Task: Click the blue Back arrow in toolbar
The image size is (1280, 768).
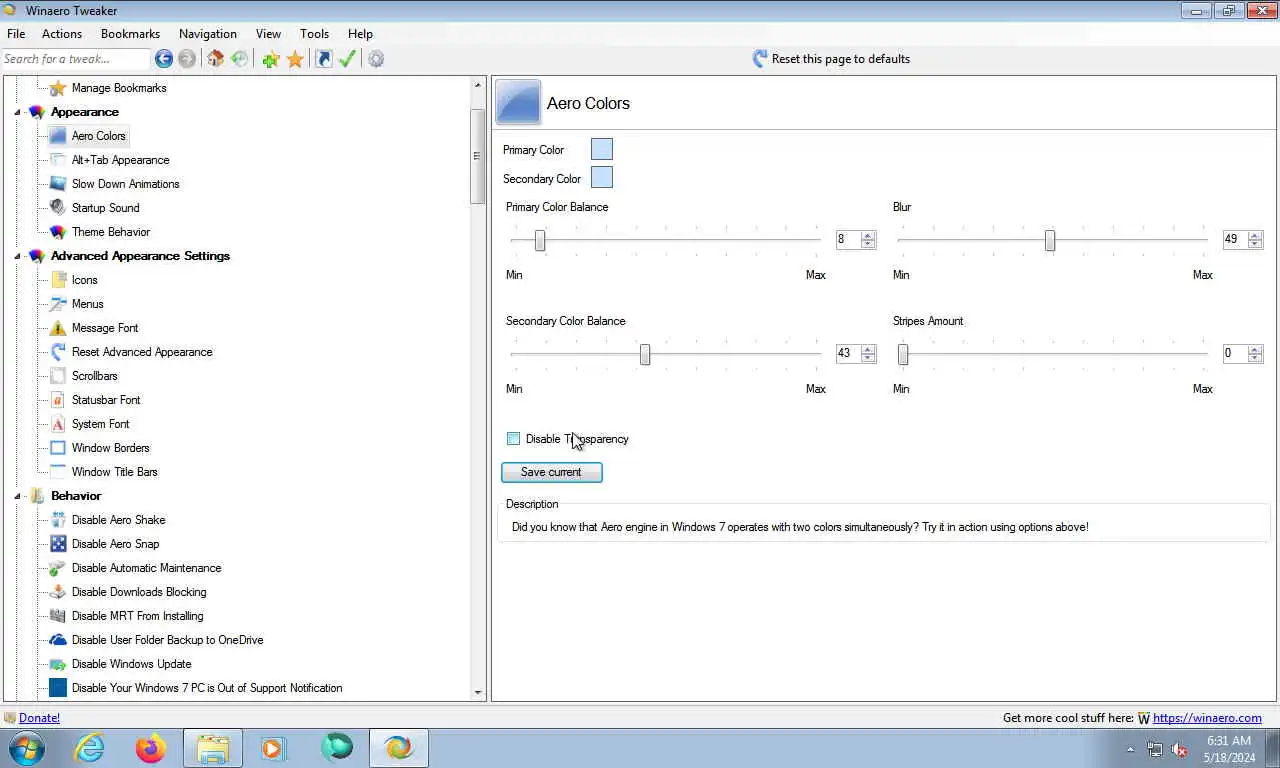Action: (164, 59)
